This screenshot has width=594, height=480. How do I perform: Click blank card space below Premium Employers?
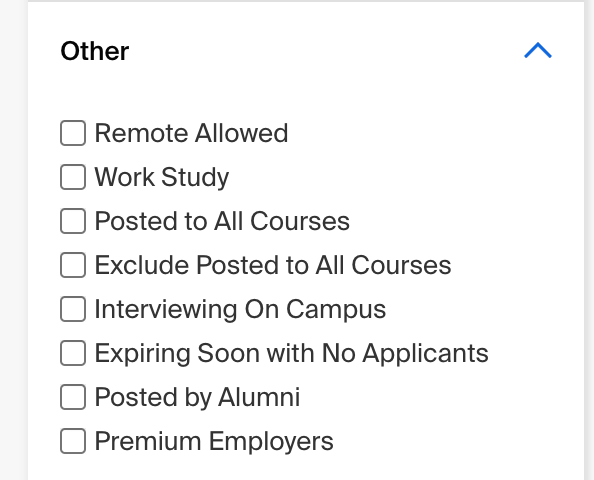point(303,468)
